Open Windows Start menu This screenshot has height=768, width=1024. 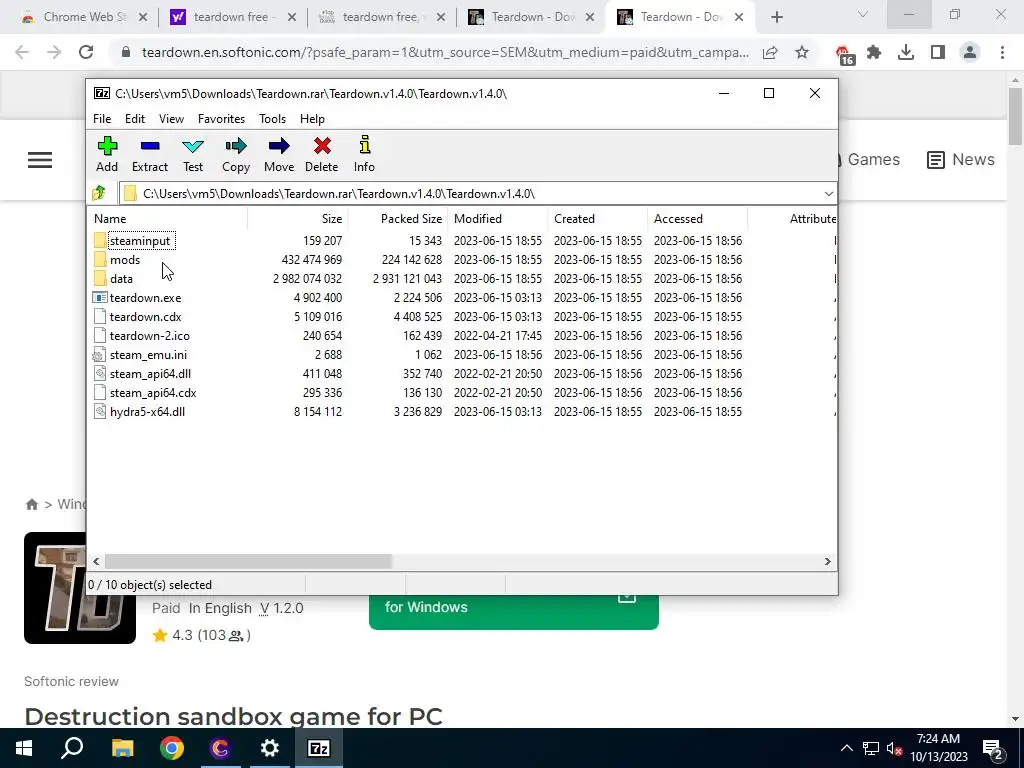coord(24,748)
